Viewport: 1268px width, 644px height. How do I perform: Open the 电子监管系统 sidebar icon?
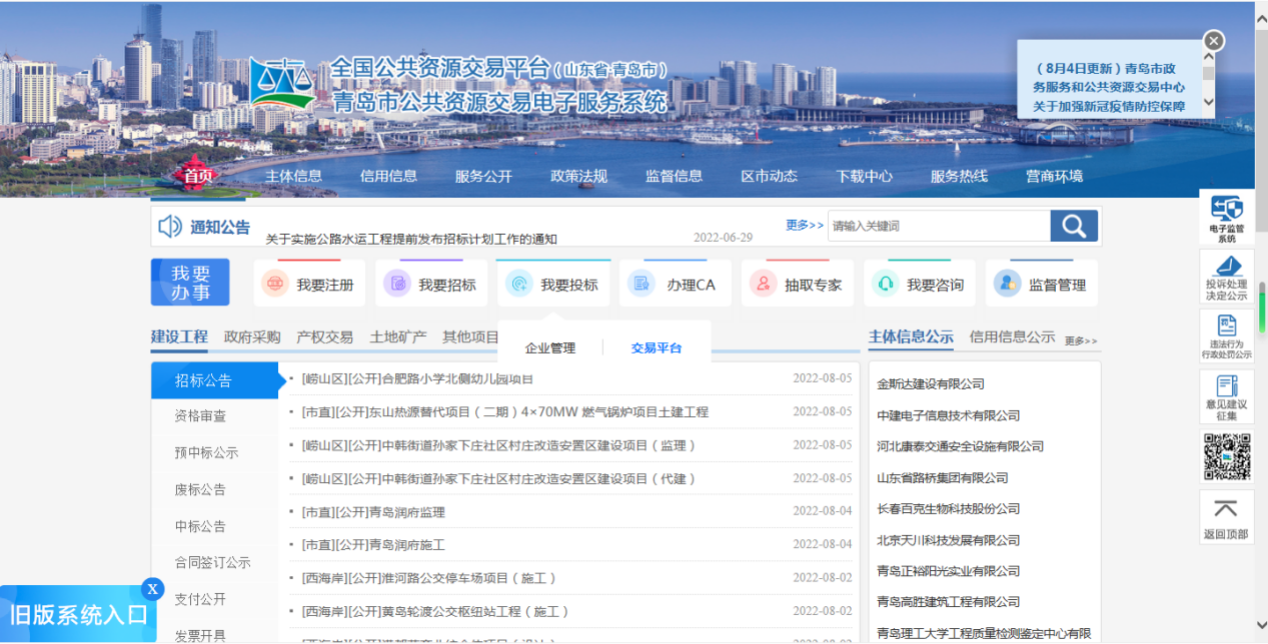tap(1227, 219)
